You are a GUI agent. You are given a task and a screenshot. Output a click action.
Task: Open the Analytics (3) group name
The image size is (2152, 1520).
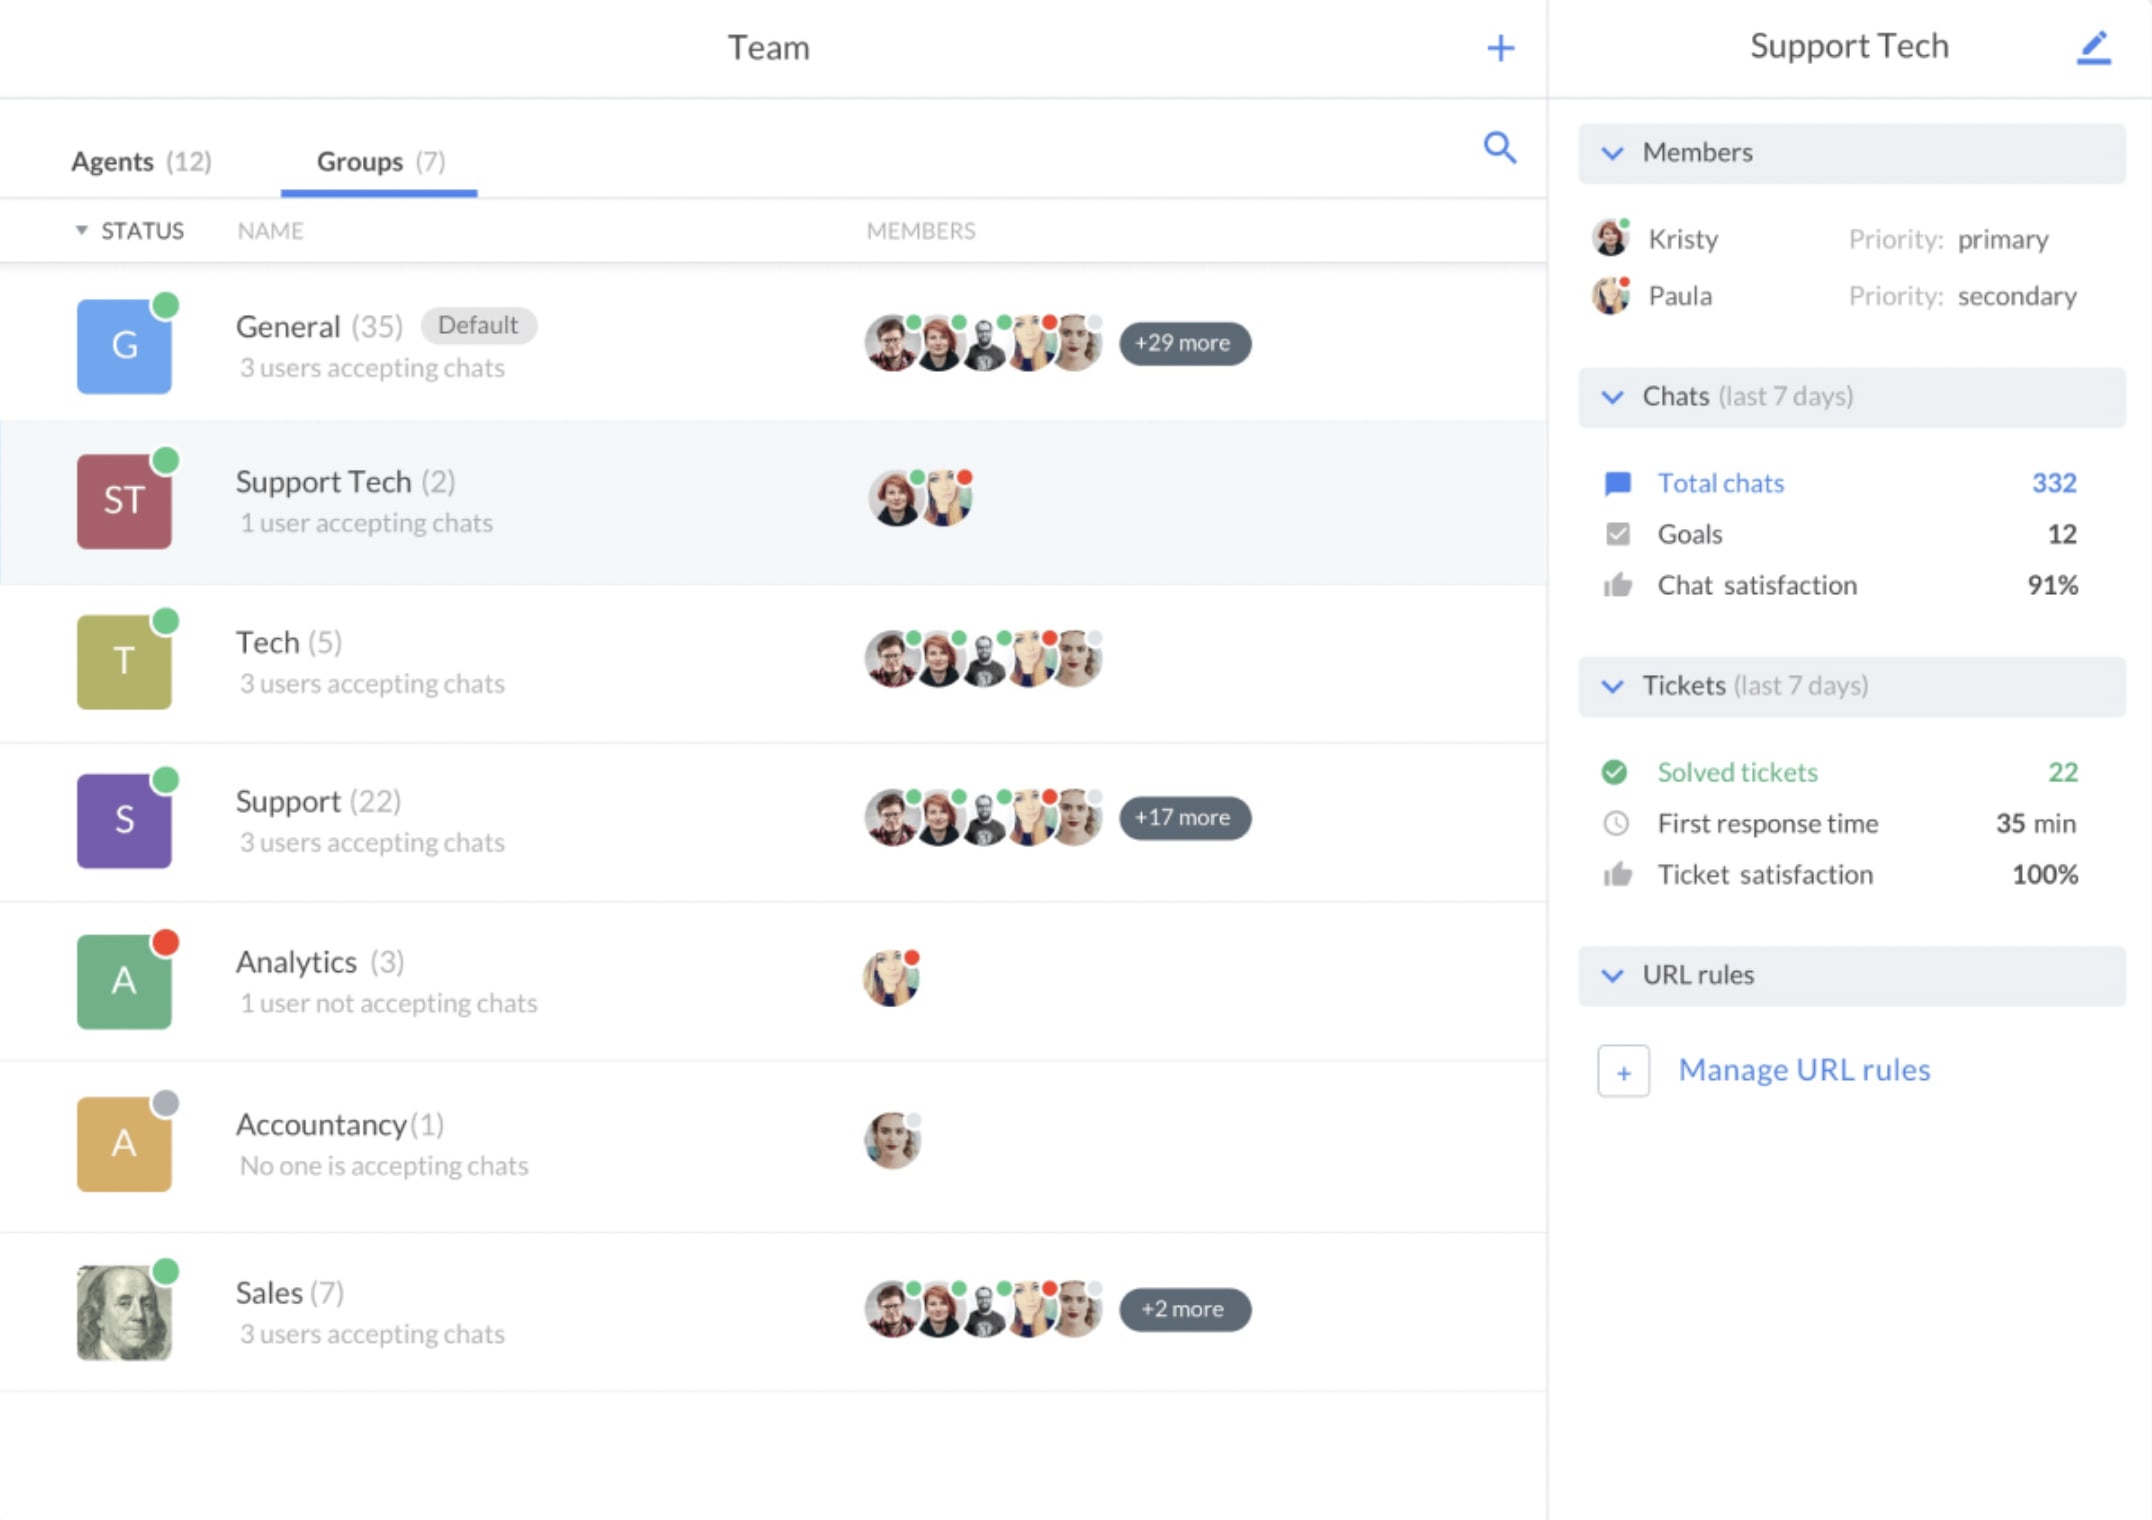coord(320,962)
